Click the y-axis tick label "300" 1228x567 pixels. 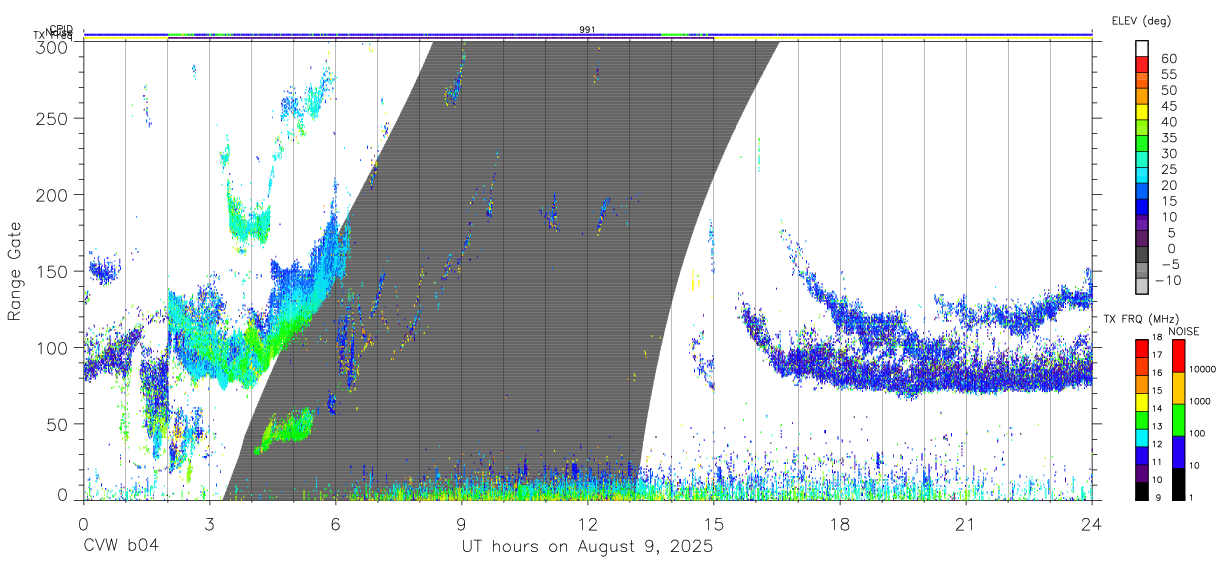point(51,46)
